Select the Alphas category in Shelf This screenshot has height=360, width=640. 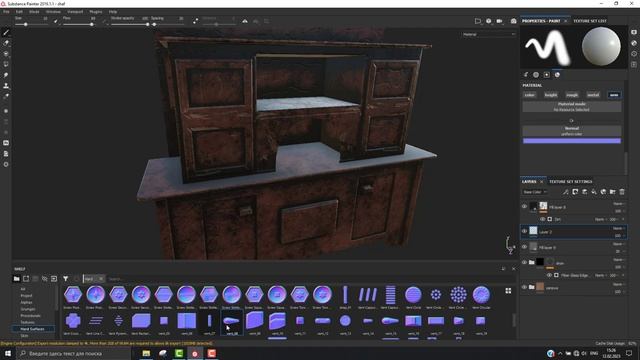pyautogui.click(x=26, y=302)
